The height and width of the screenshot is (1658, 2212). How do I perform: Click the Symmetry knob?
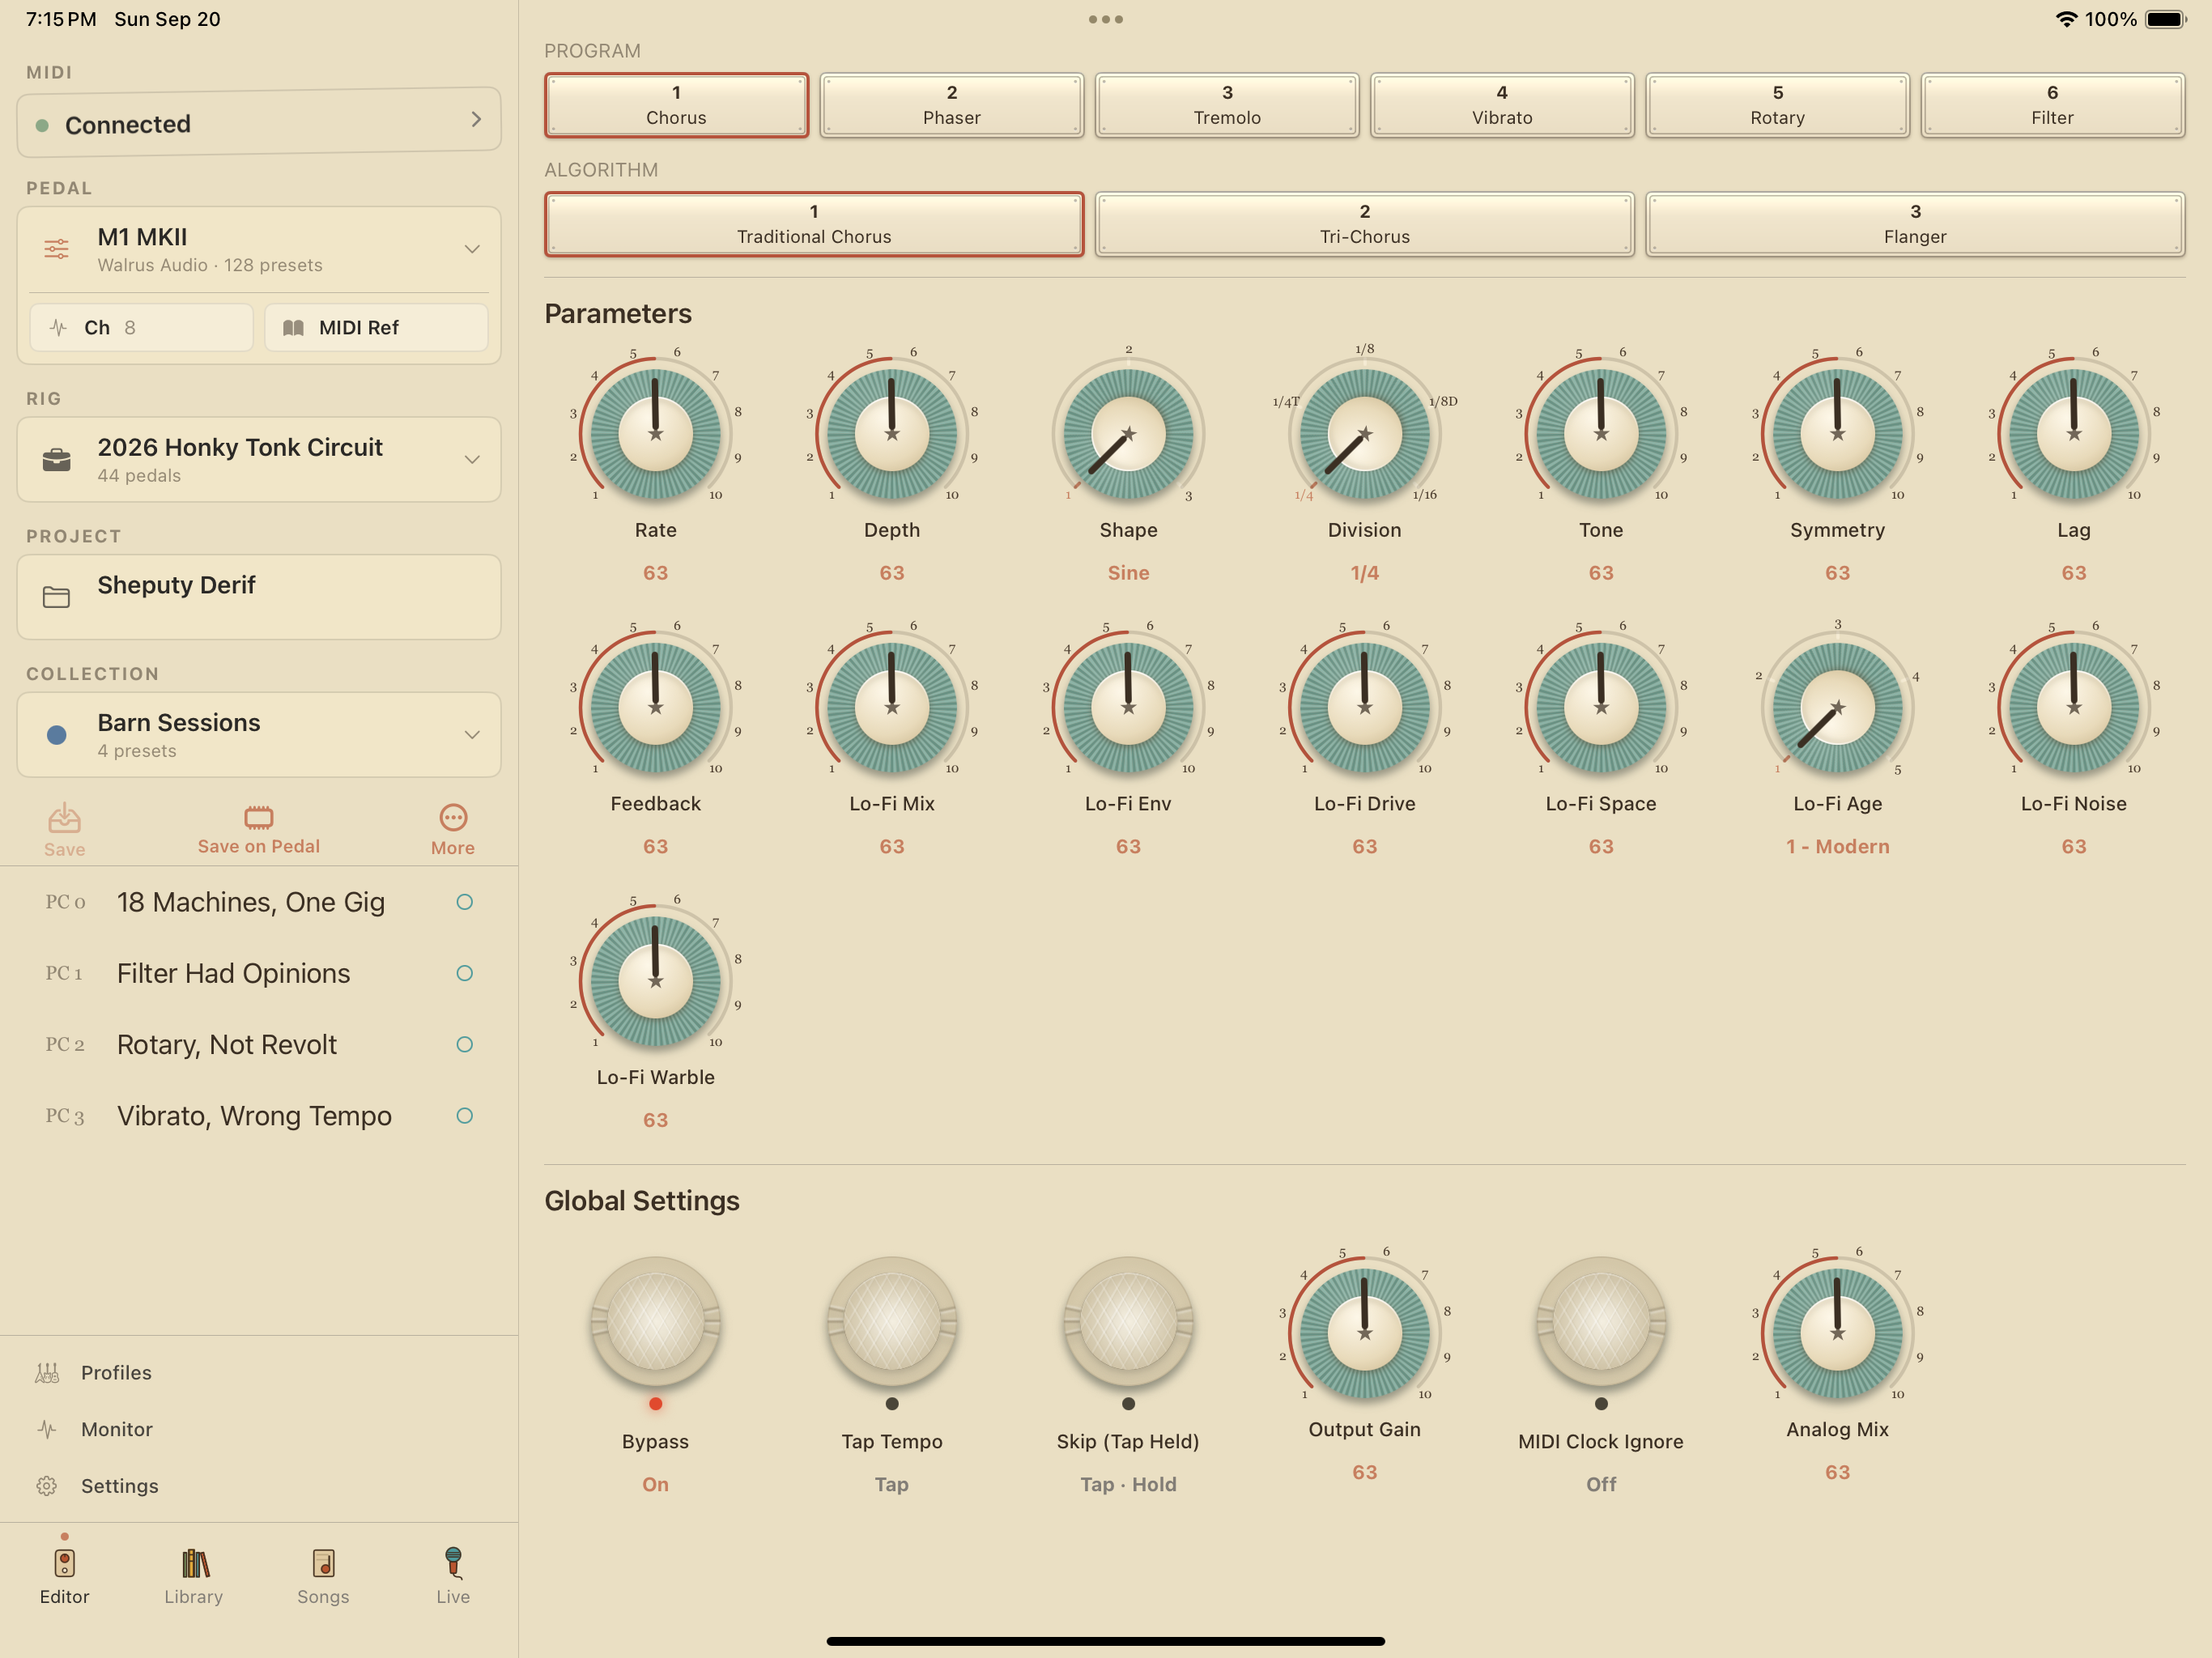pos(1837,433)
